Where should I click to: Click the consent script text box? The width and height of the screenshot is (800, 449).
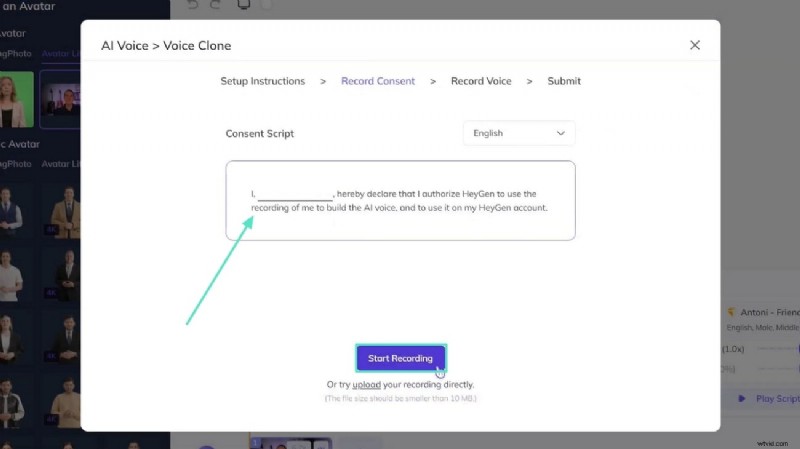point(401,201)
